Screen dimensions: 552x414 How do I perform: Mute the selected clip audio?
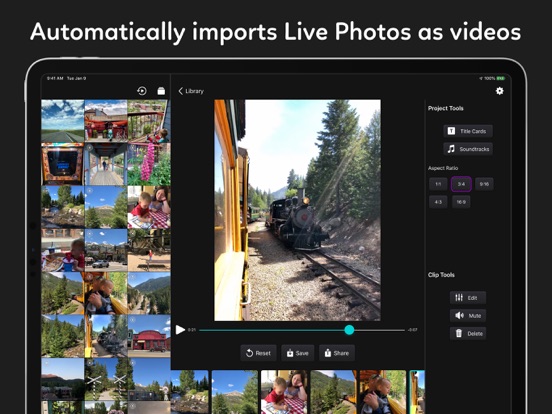coord(468,316)
